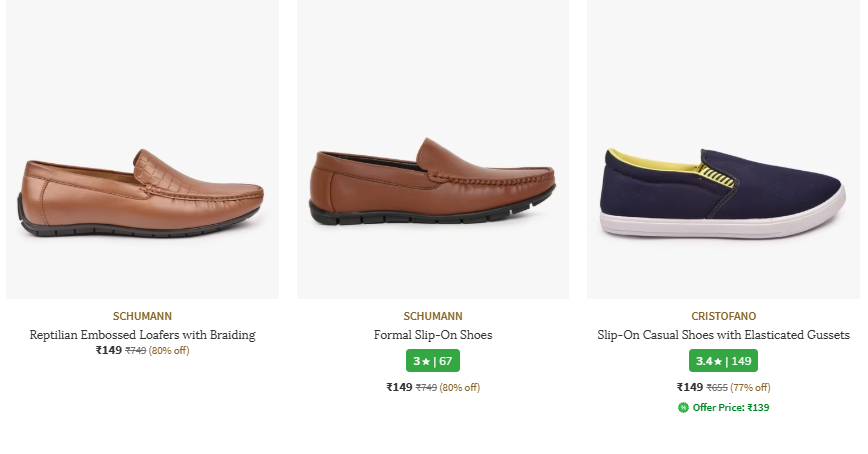Click the Offer Price ₹139 text
The width and height of the screenshot is (868, 454).
click(731, 408)
